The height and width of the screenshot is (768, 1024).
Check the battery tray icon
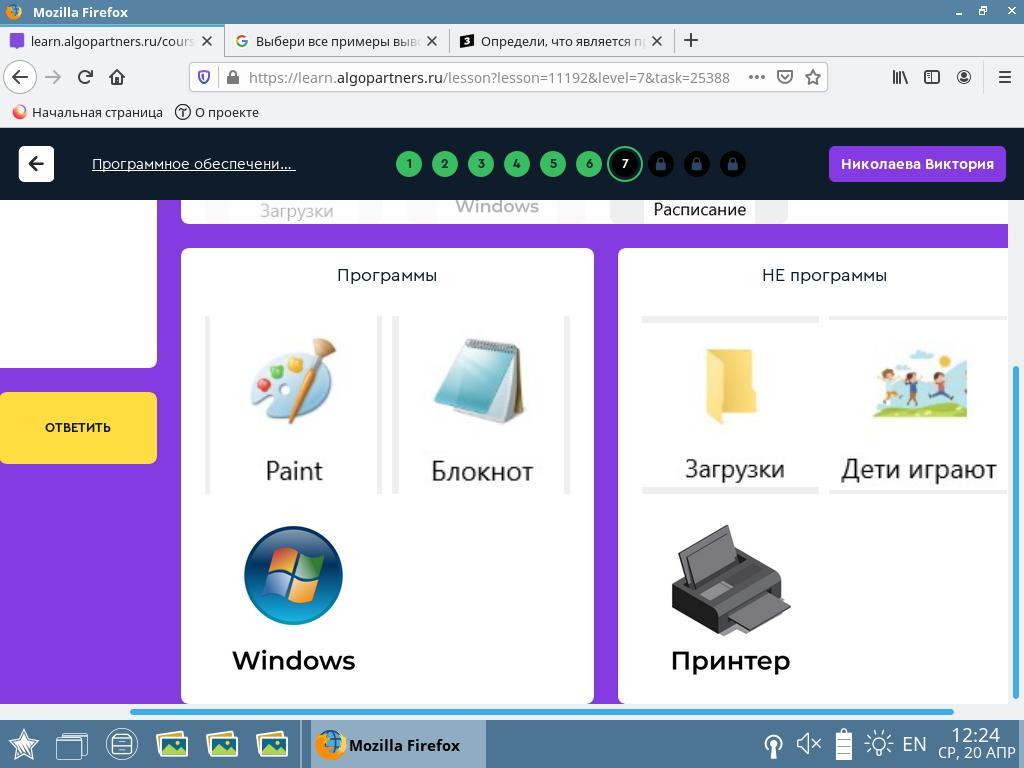pos(844,744)
